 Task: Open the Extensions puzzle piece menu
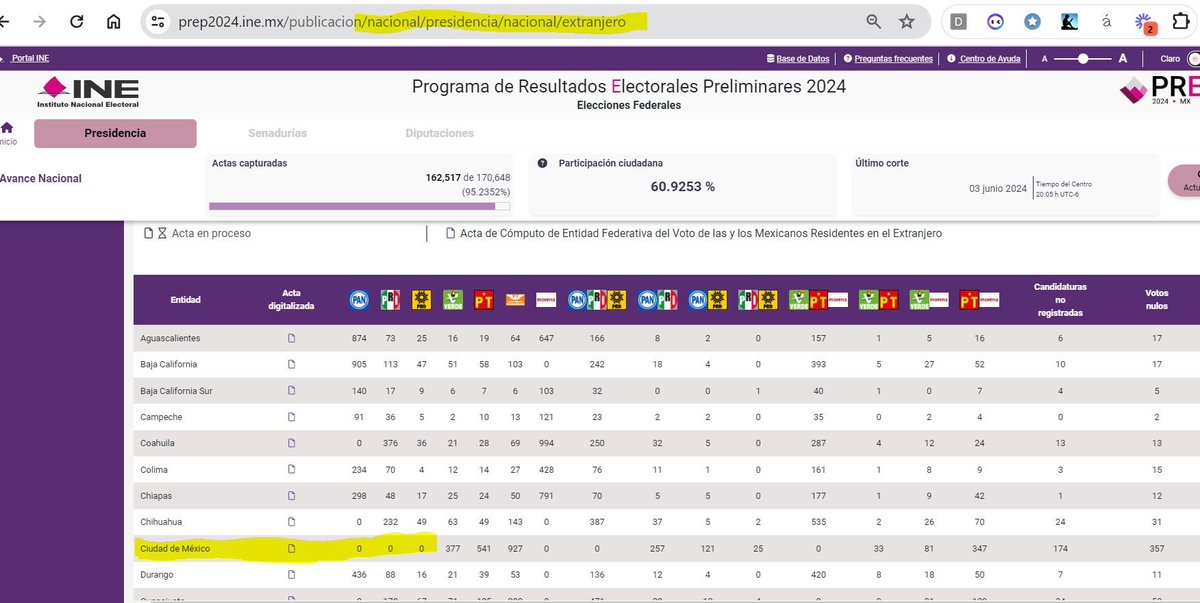point(1181,21)
